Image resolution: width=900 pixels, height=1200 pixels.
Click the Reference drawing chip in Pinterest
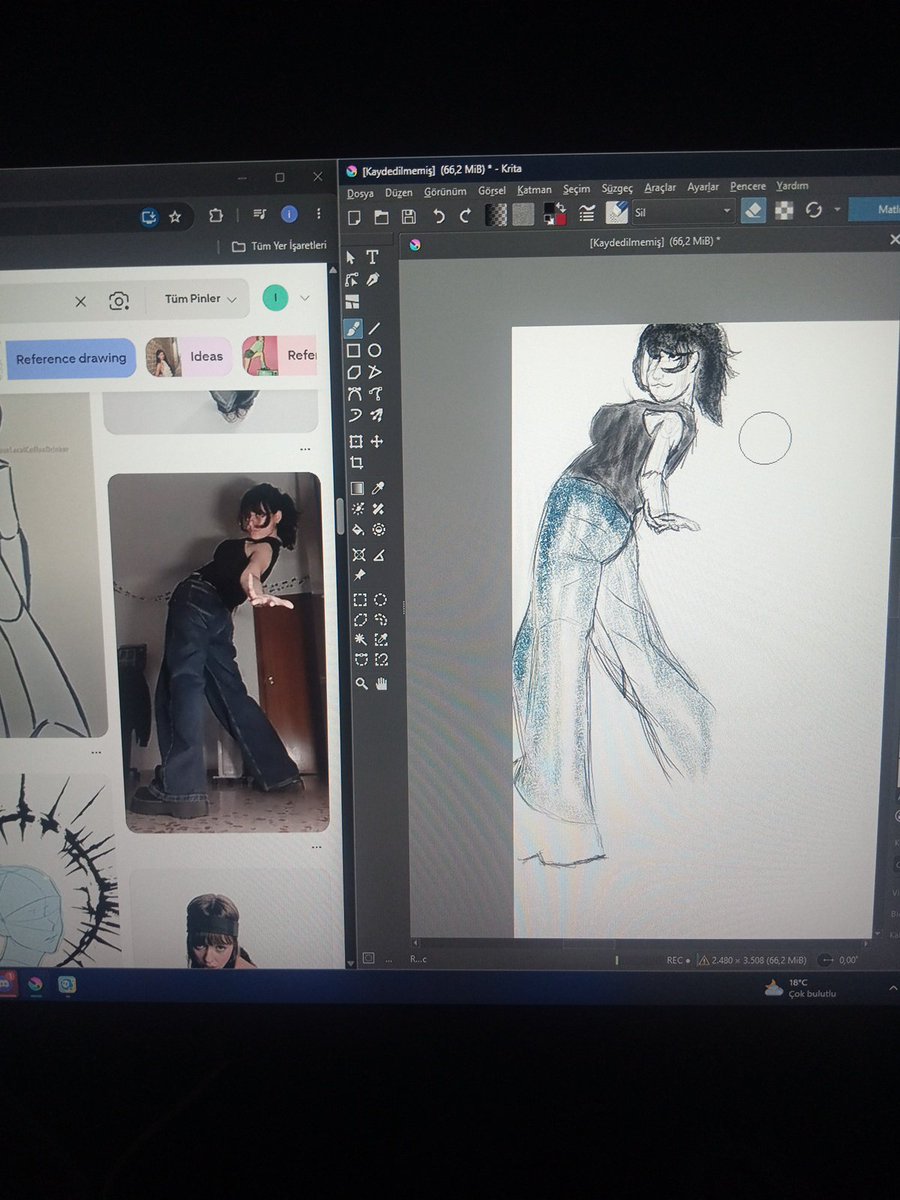click(x=71, y=359)
